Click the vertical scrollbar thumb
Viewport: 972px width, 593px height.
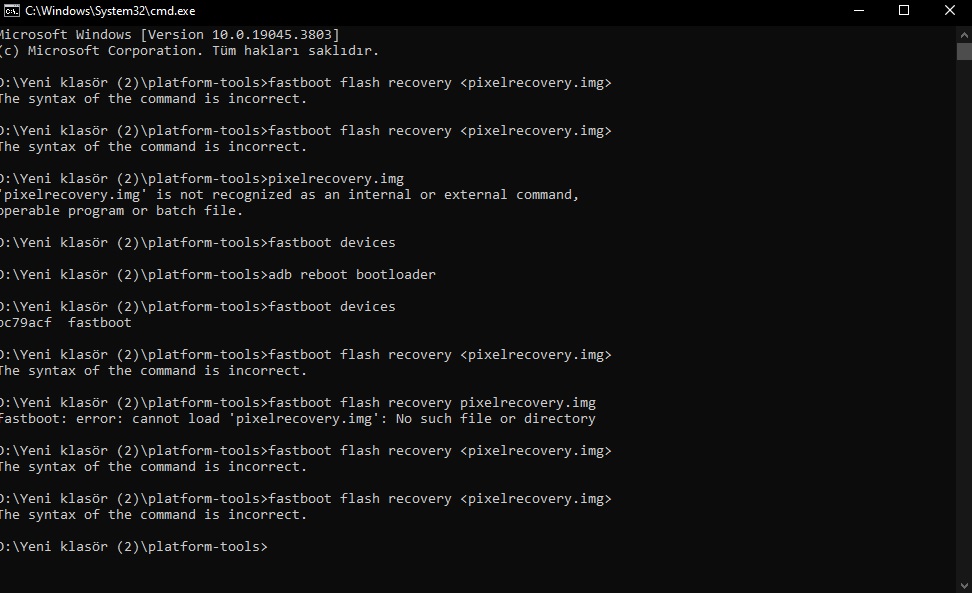click(x=964, y=52)
